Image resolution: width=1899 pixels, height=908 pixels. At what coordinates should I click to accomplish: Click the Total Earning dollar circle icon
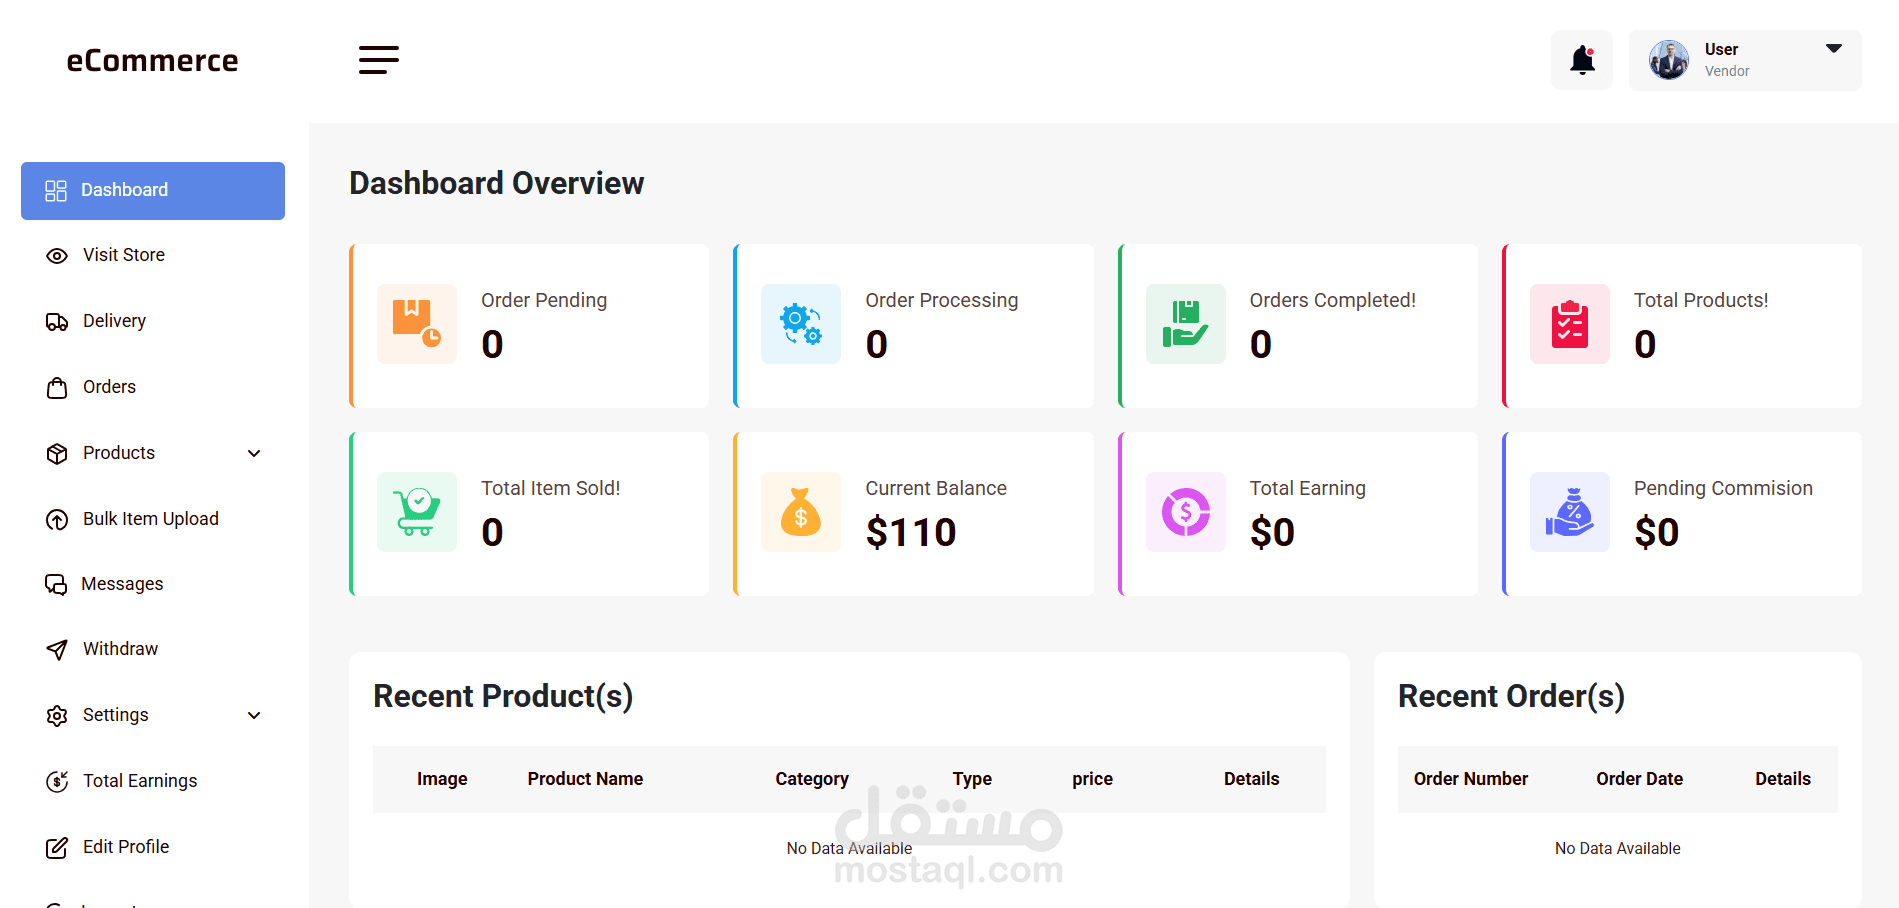click(1186, 512)
